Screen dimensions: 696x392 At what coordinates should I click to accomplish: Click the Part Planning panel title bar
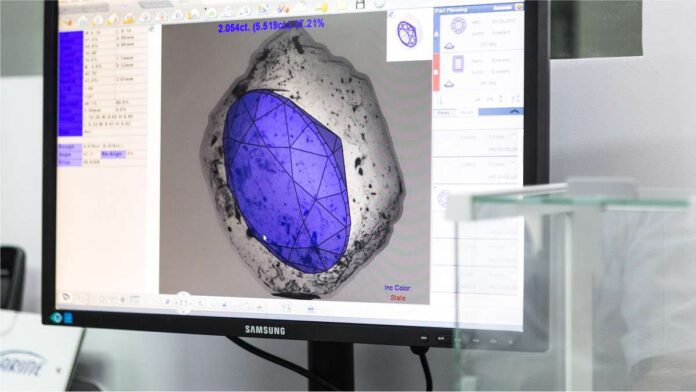click(478, 9)
